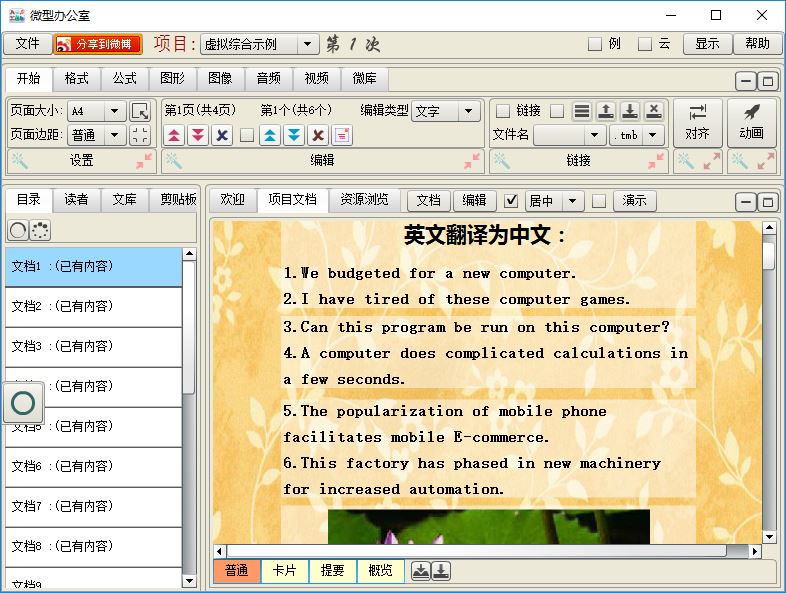Toggle the unlabeled checkbox right of 链接
This screenshot has height=593, width=786.
coord(557,111)
